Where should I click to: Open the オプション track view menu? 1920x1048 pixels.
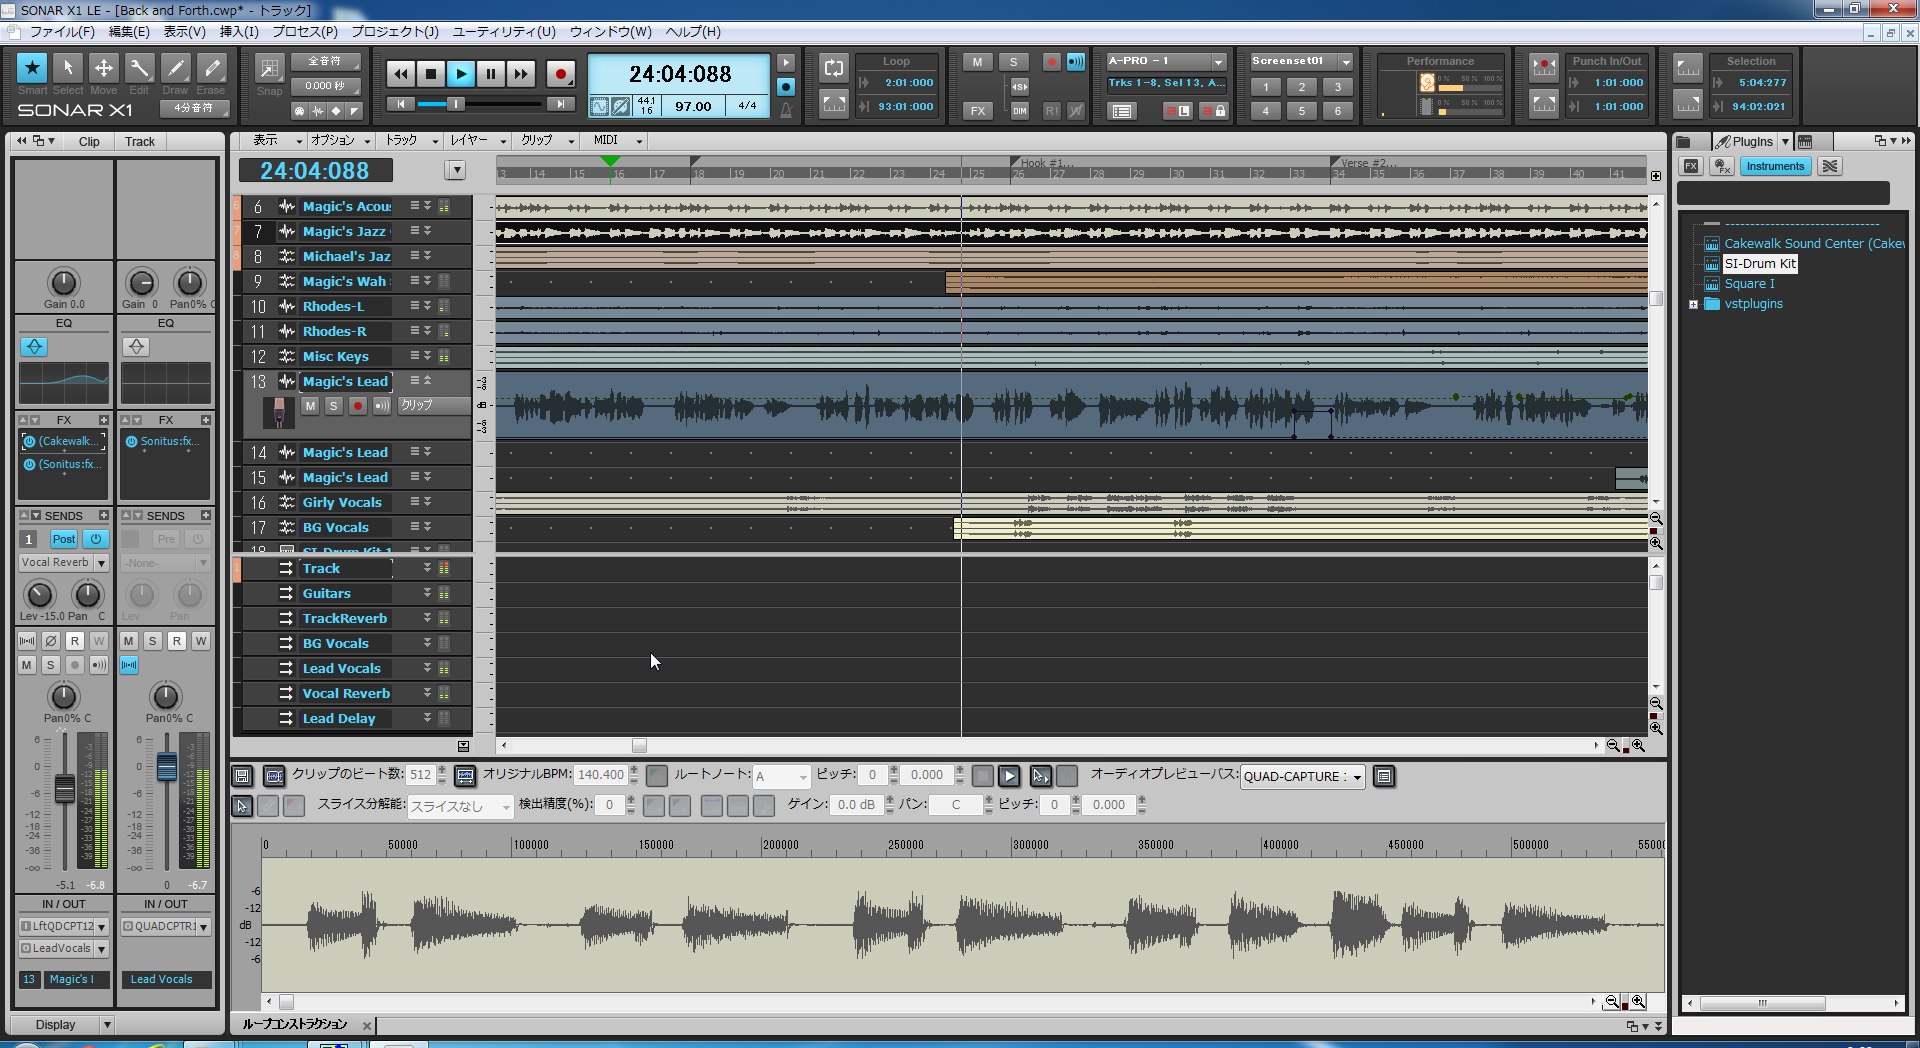tap(340, 140)
